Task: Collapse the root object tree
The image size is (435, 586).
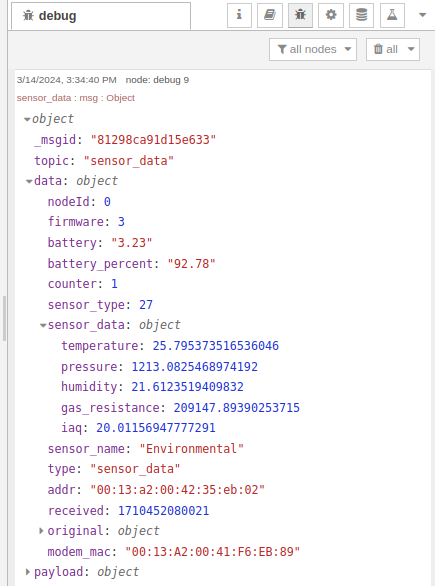Action: pos(27,120)
